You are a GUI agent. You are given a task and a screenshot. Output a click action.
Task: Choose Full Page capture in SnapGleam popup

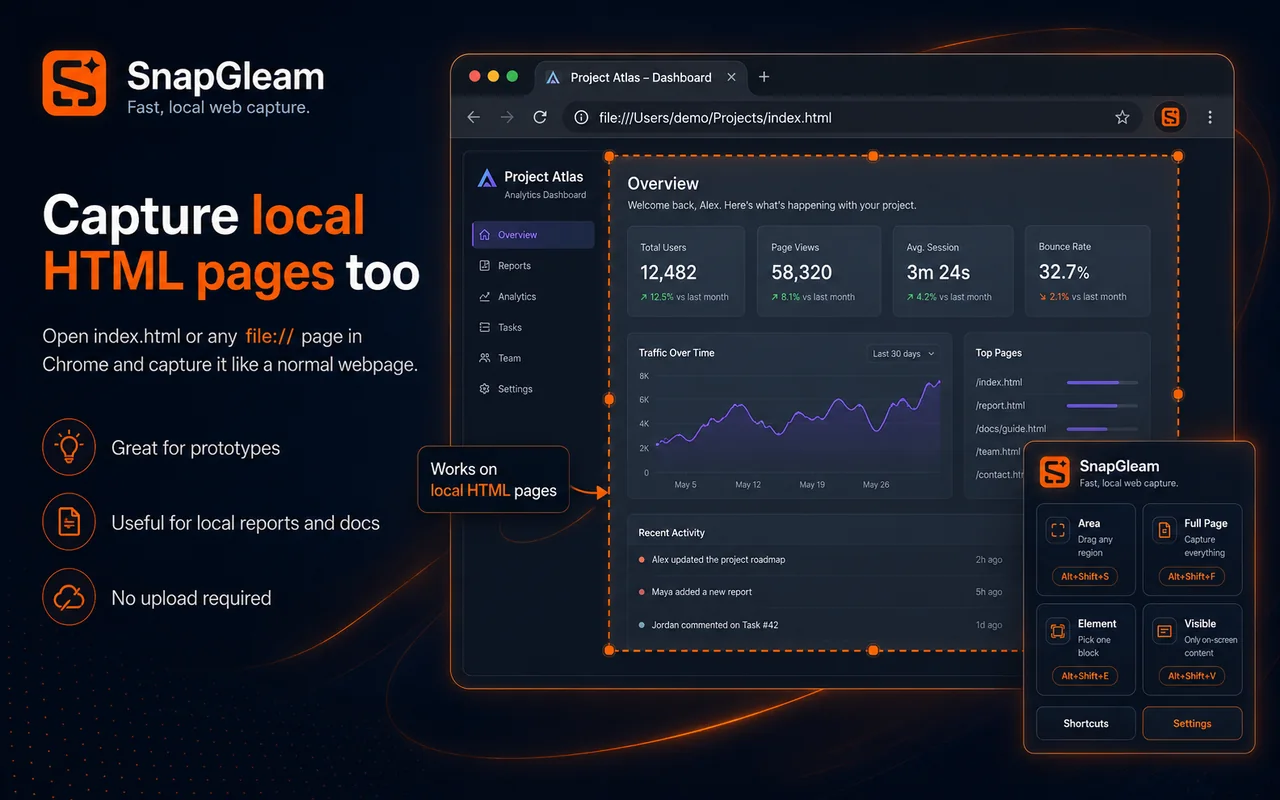click(1192, 549)
